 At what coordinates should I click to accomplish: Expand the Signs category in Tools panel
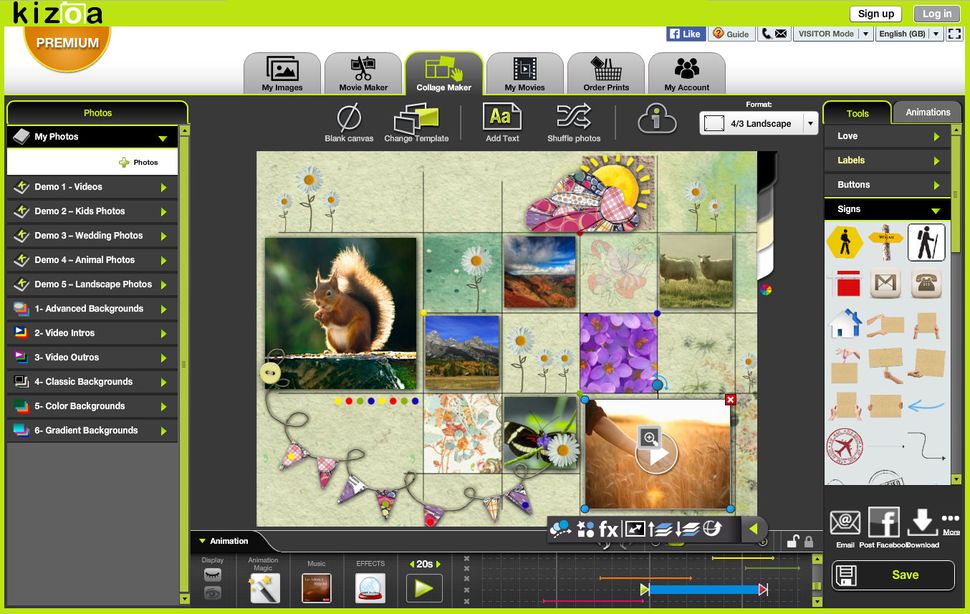pos(886,209)
